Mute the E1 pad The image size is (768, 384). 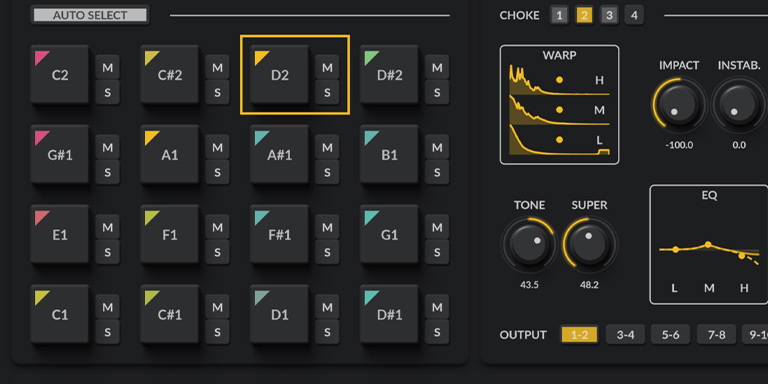coord(107,227)
